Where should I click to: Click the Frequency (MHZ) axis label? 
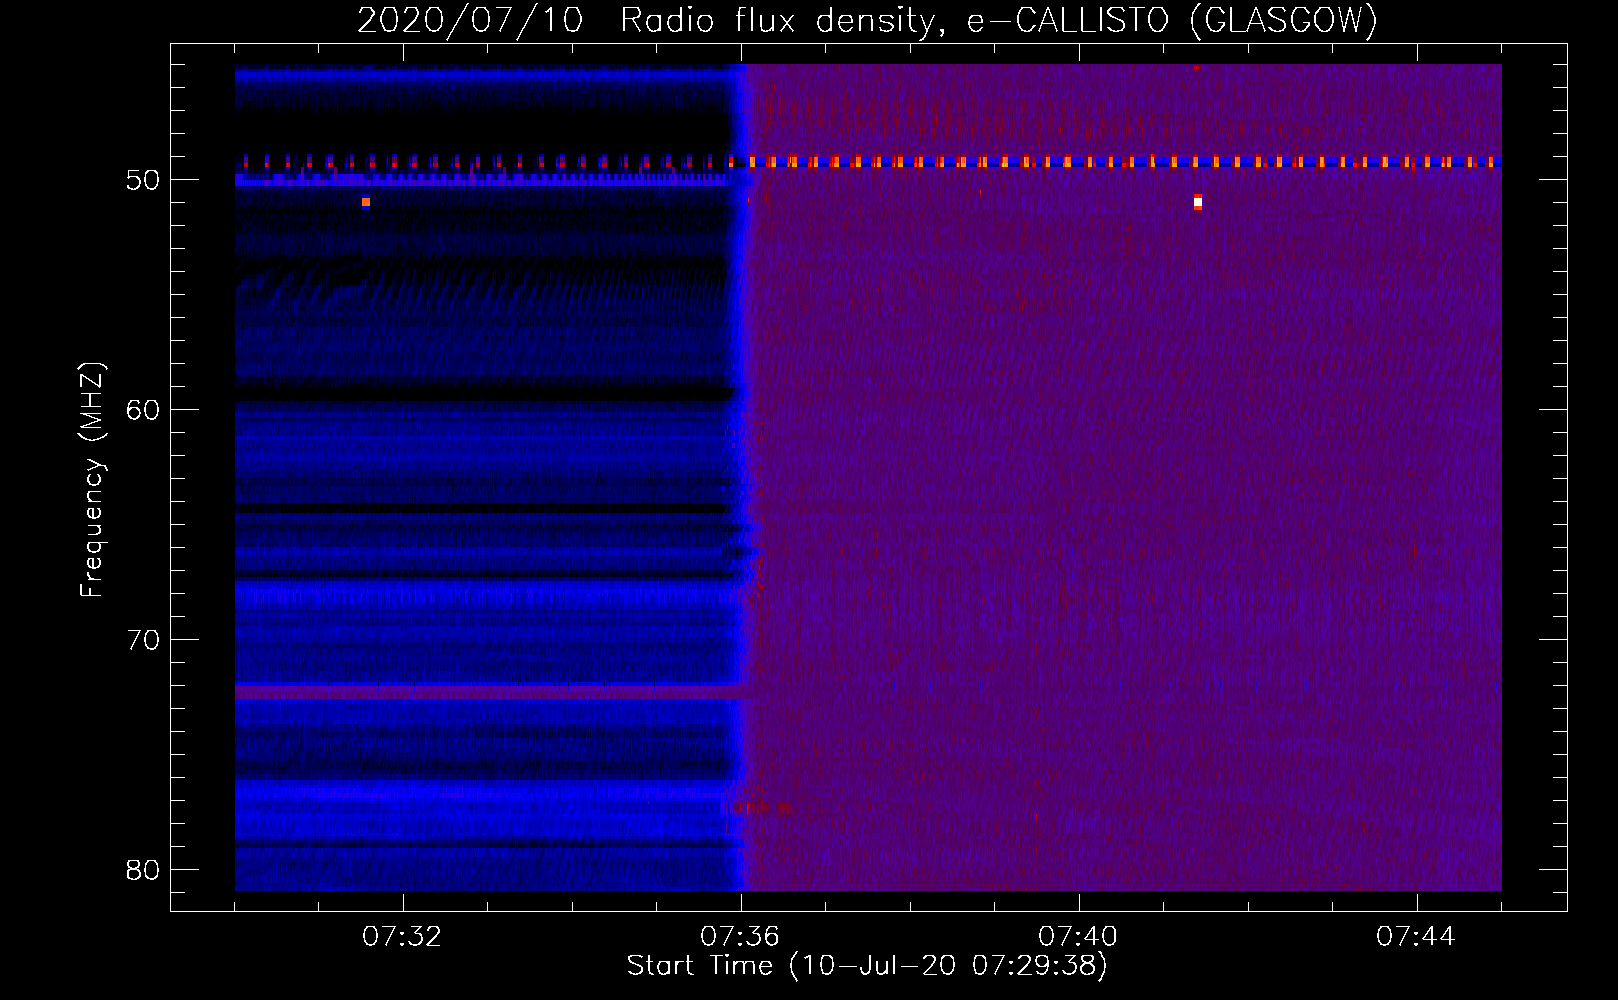tap(92, 480)
